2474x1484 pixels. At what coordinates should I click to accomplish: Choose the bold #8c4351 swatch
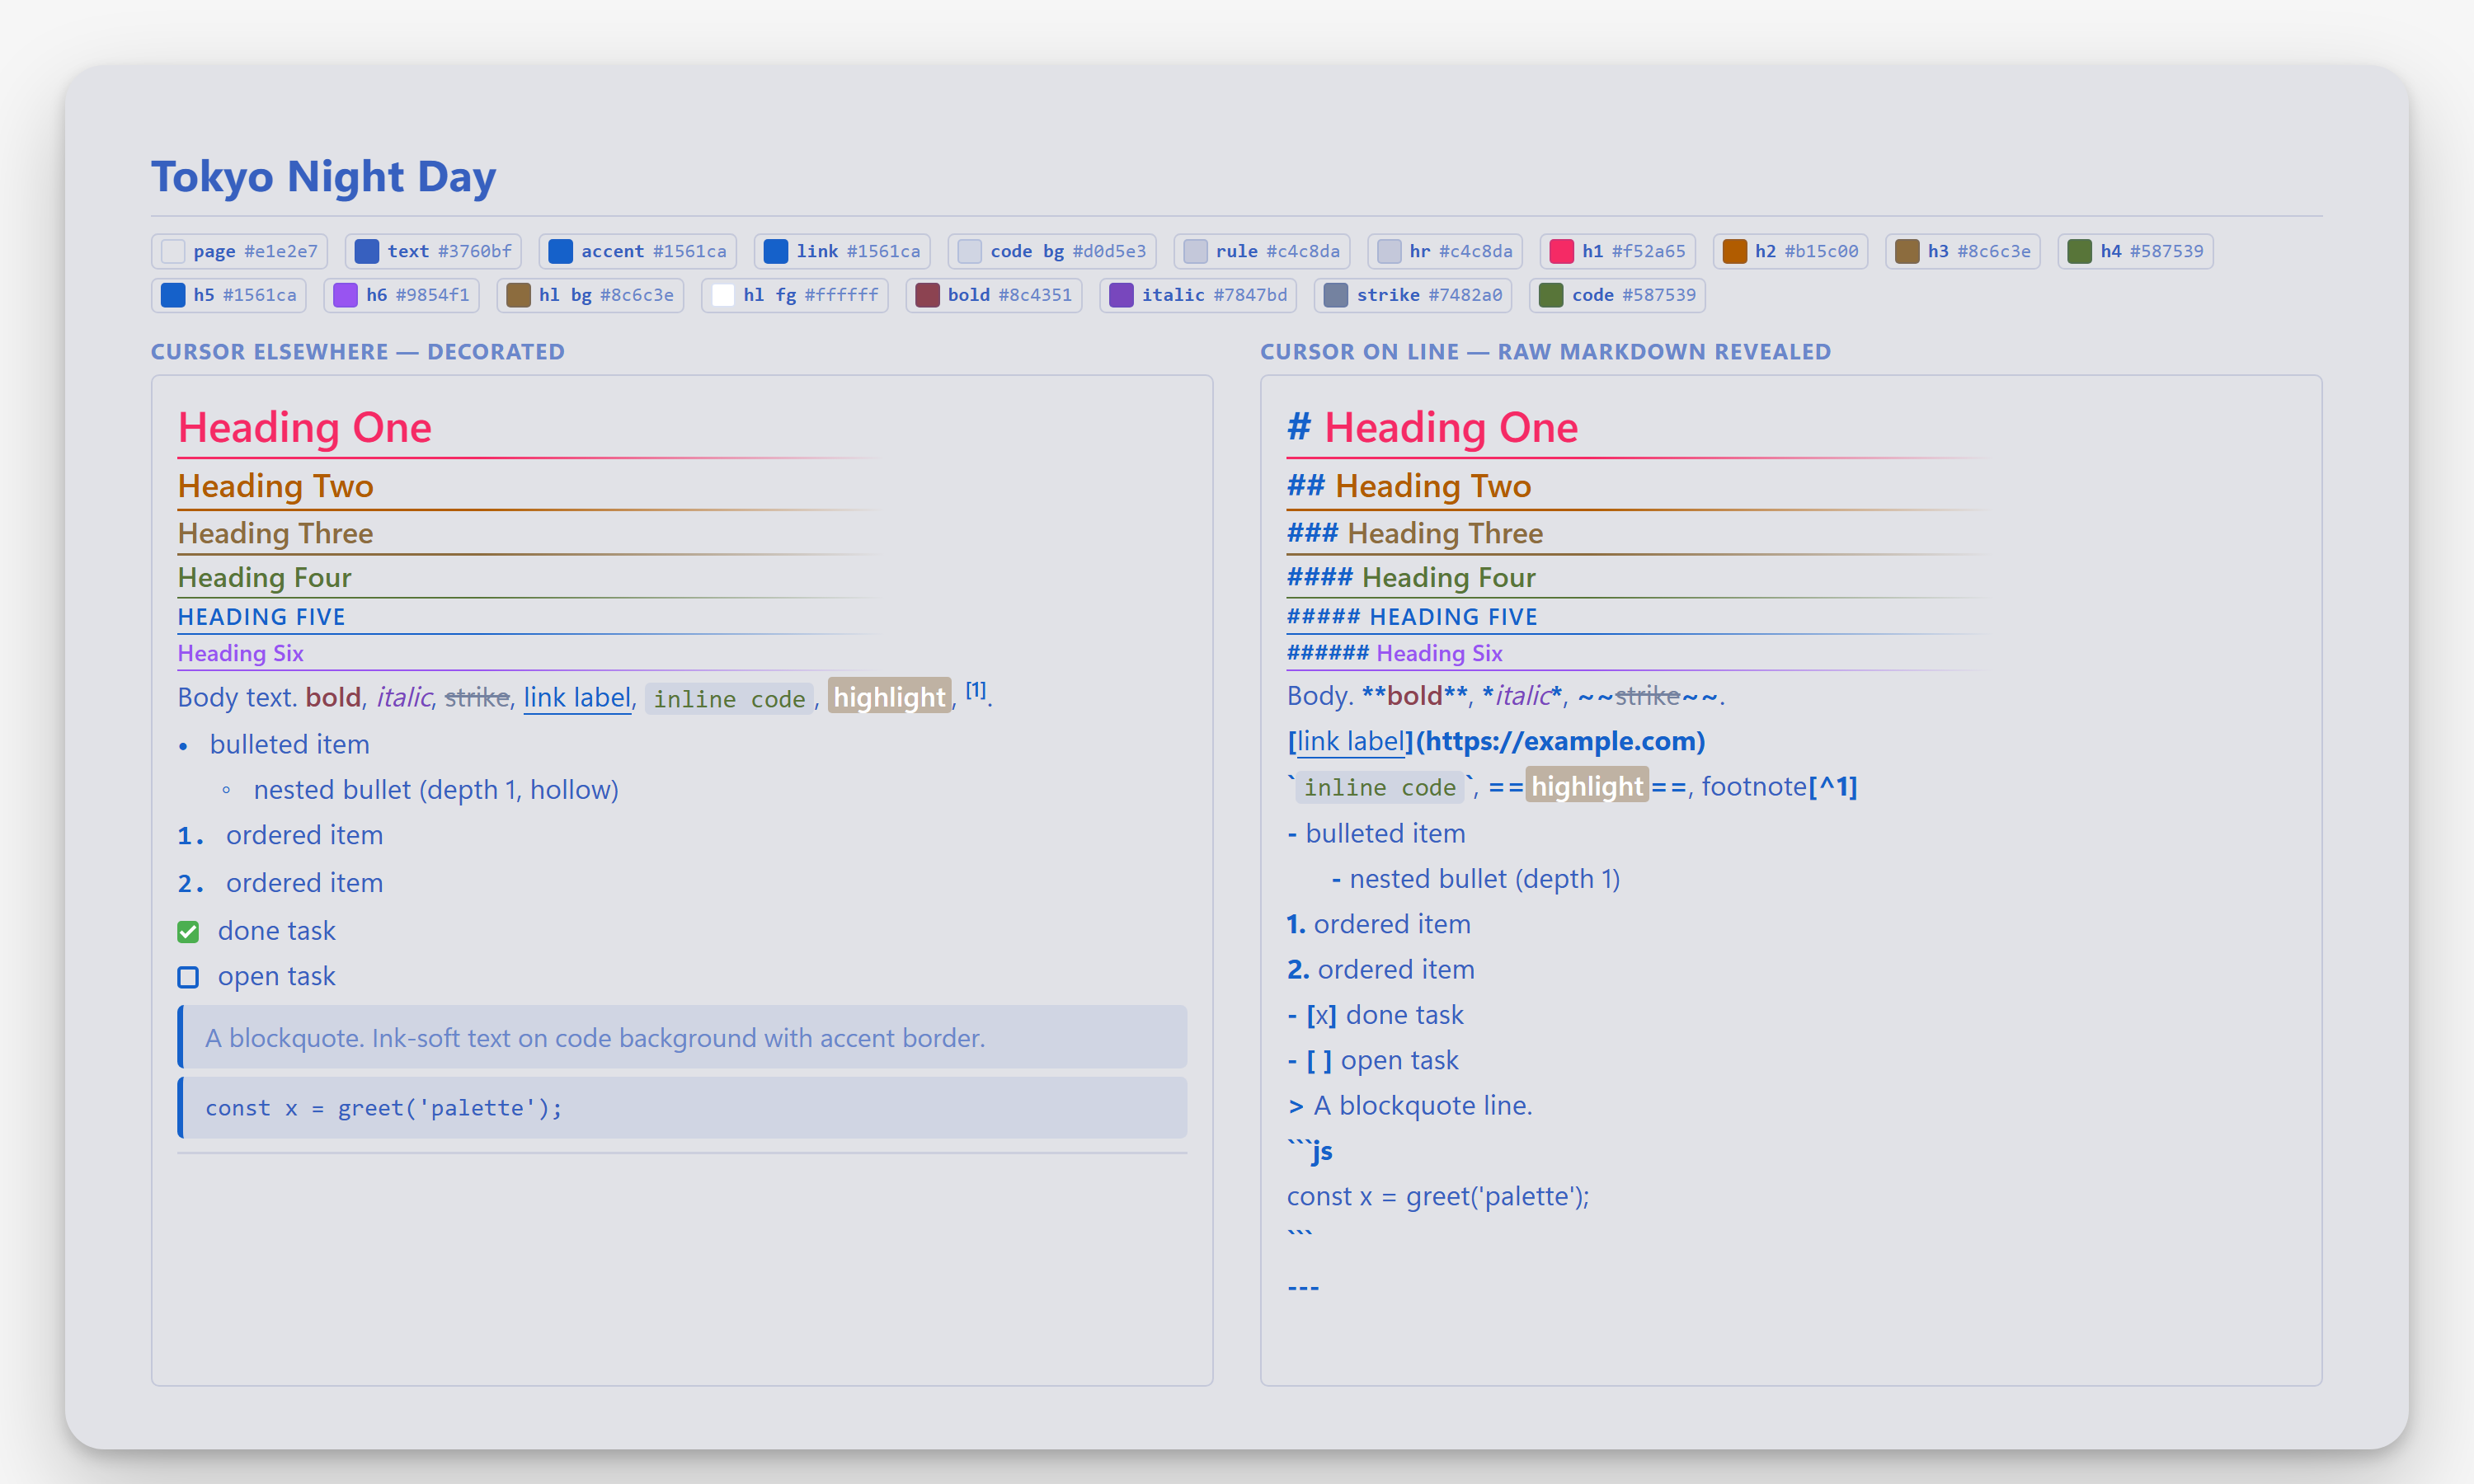[x=994, y=295]
